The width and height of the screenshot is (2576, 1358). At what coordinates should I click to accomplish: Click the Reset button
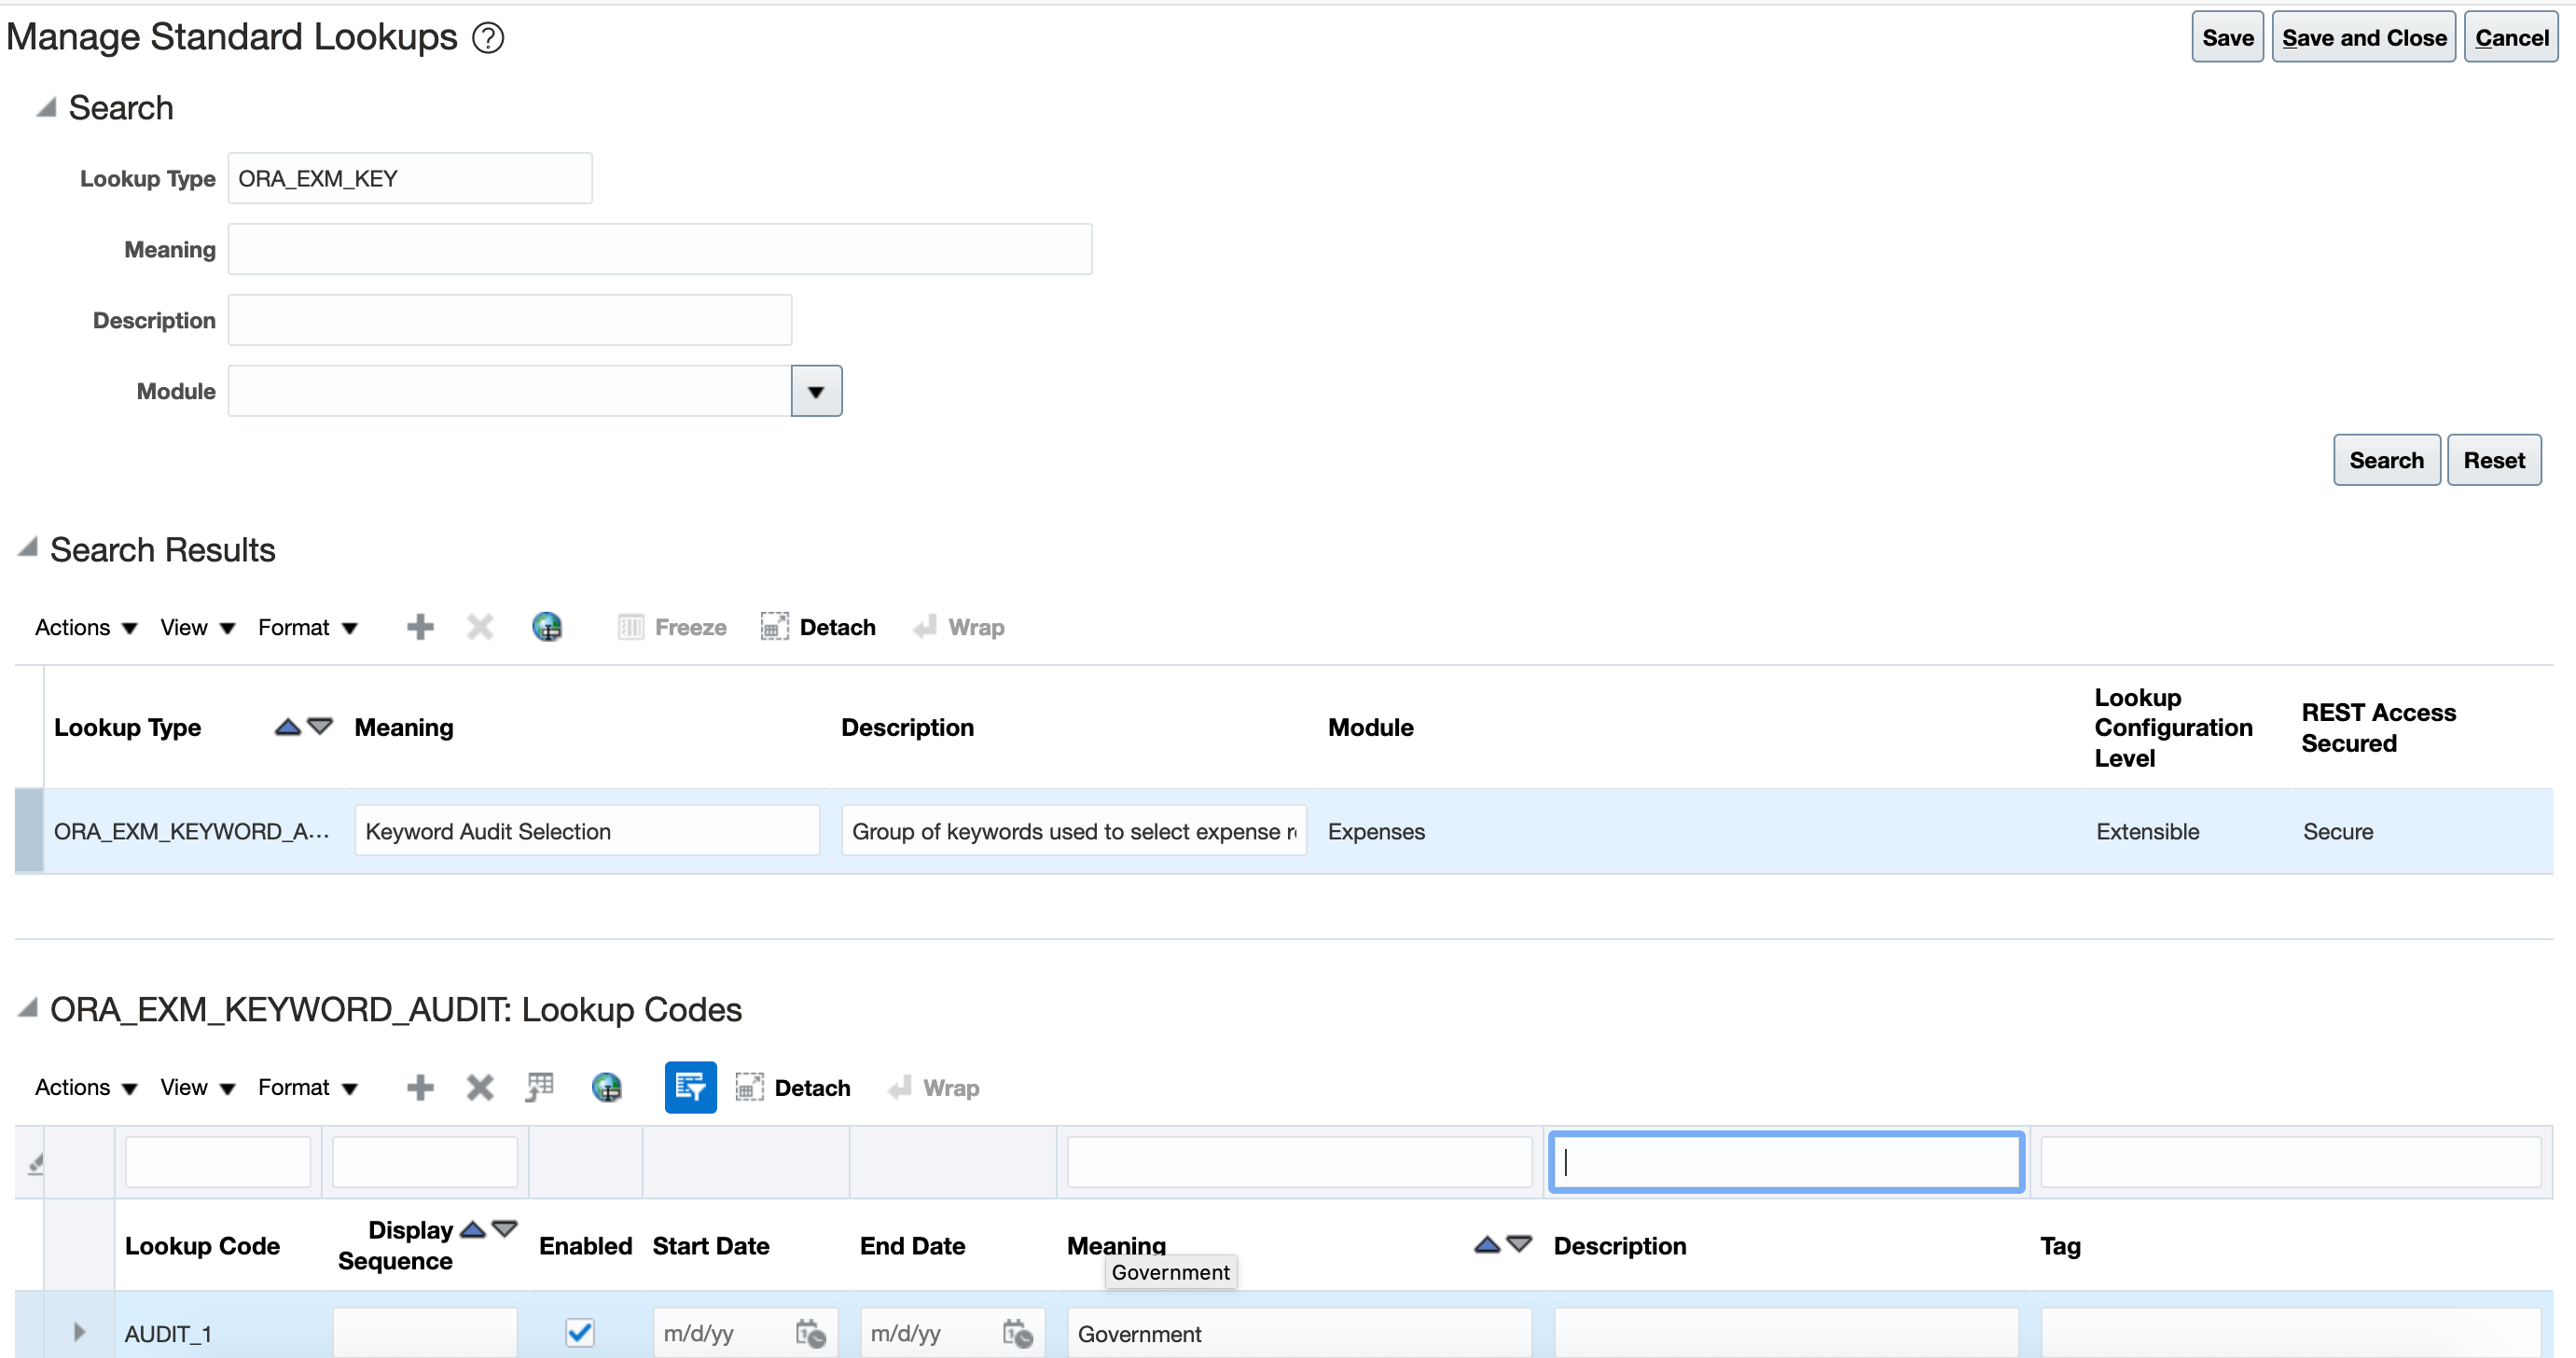click(x=2493, y=460)
